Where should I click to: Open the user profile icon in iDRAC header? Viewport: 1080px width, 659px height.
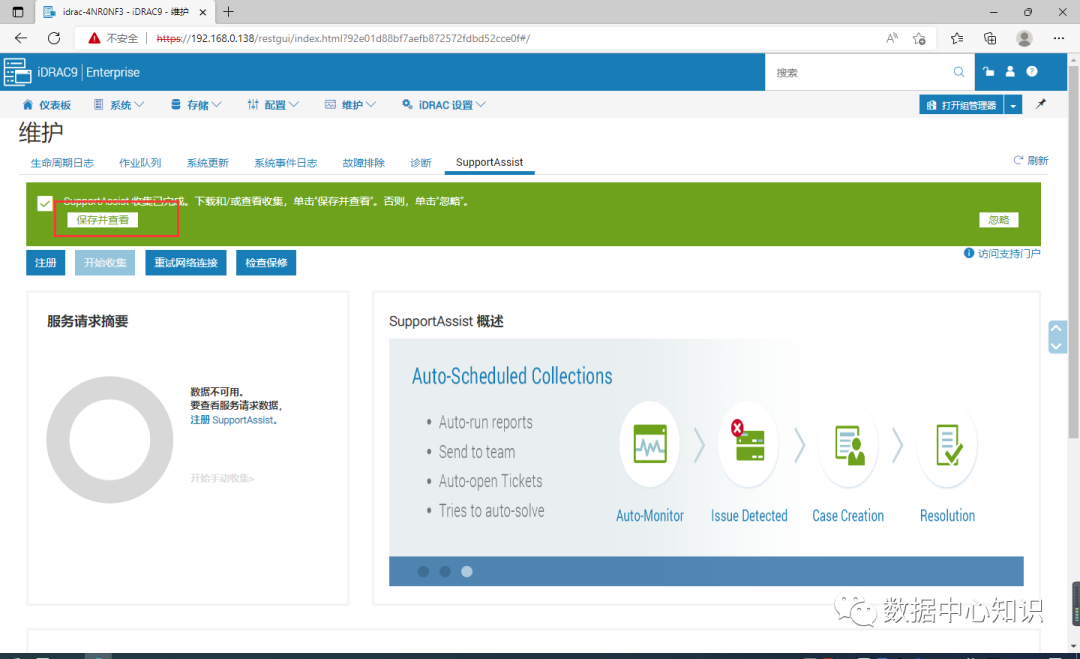tap(1010, 72)
